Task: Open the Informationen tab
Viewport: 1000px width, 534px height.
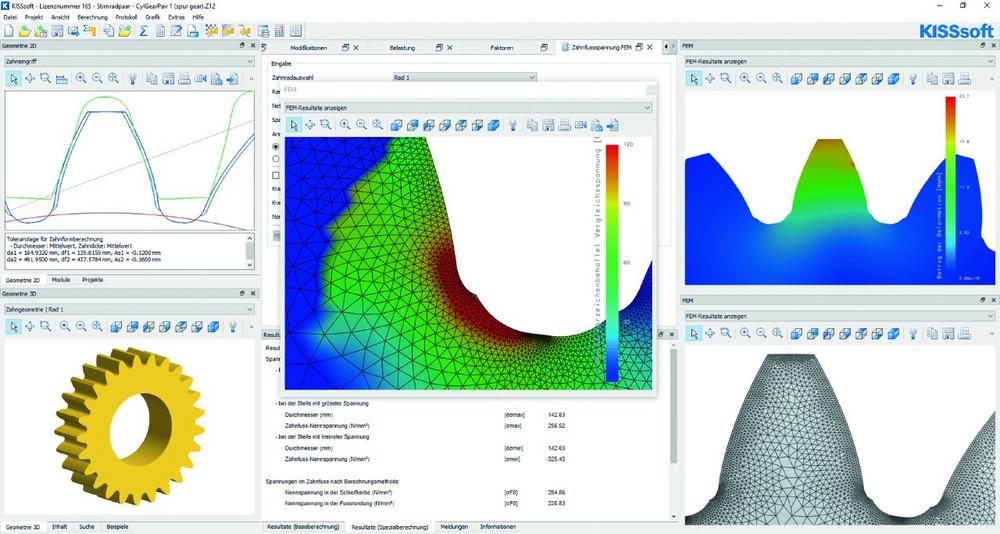Action: pos(498,527)
